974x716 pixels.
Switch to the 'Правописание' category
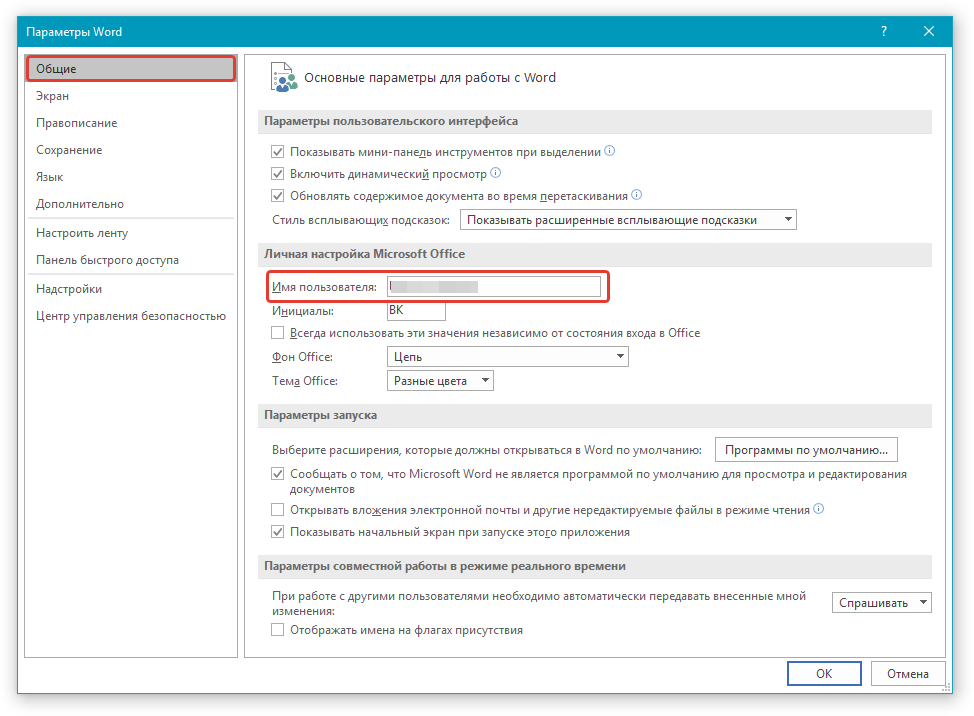tap(77, 123)
